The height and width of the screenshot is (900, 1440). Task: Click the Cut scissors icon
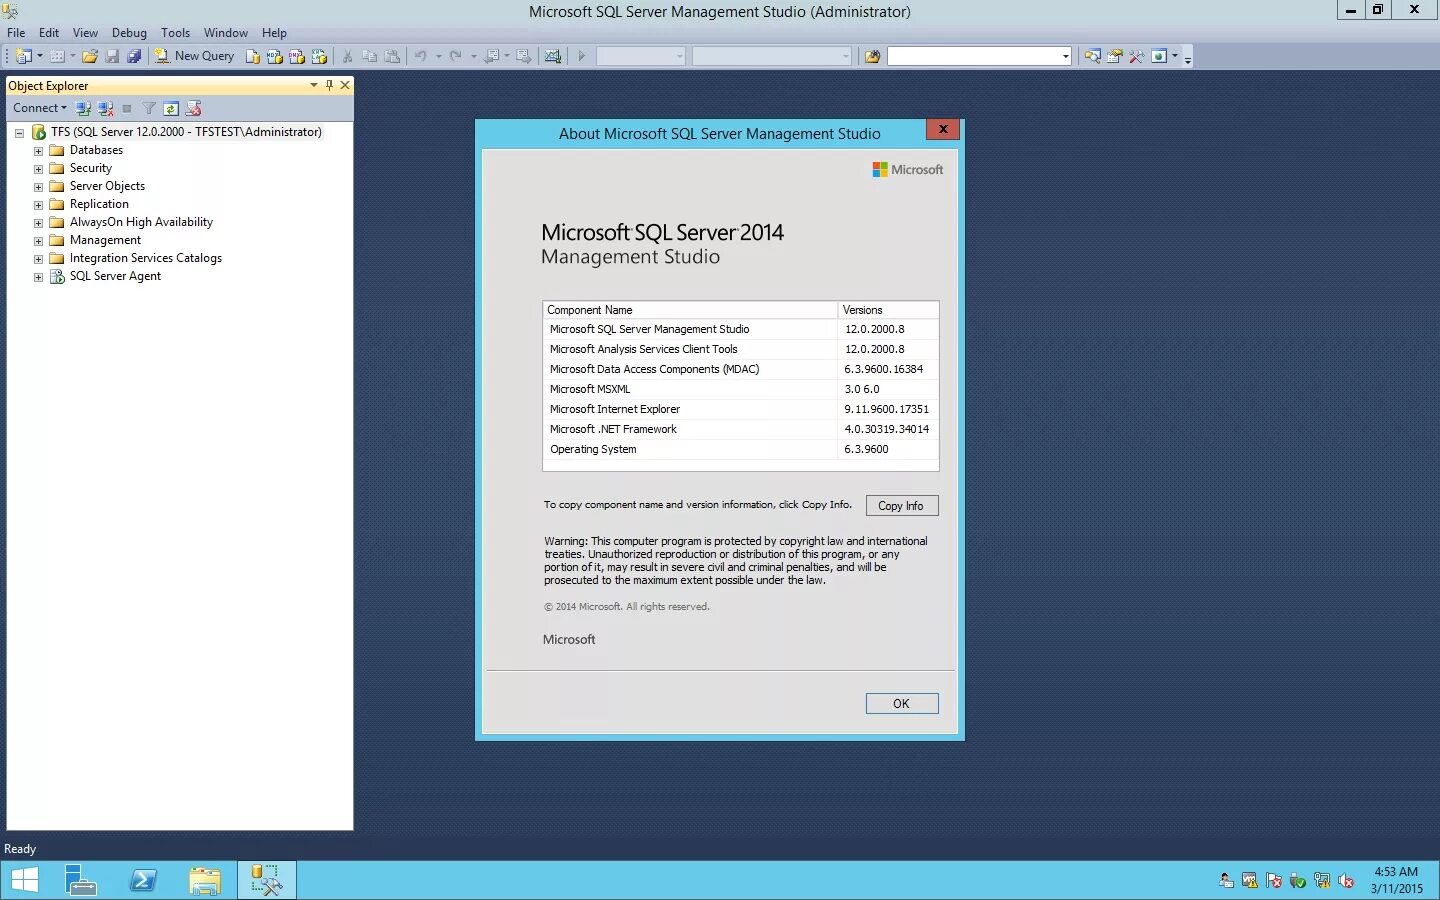[348, 56]
